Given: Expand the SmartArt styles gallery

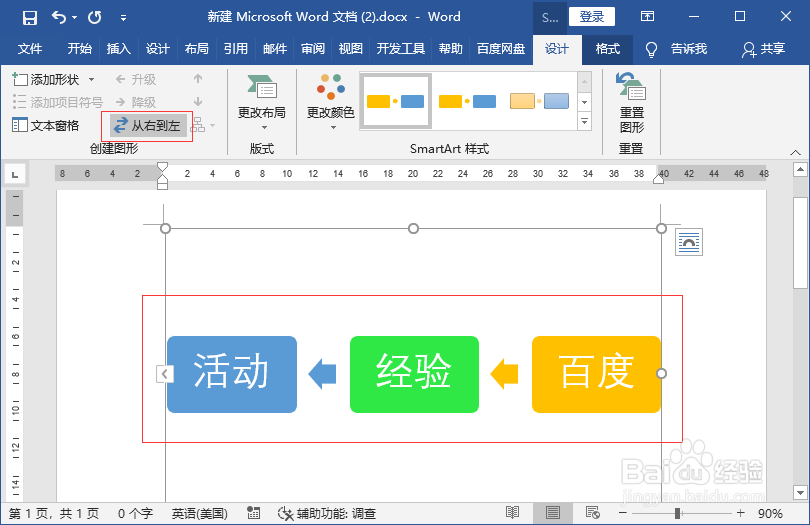Looking at the screenshot, I should 584,121.
